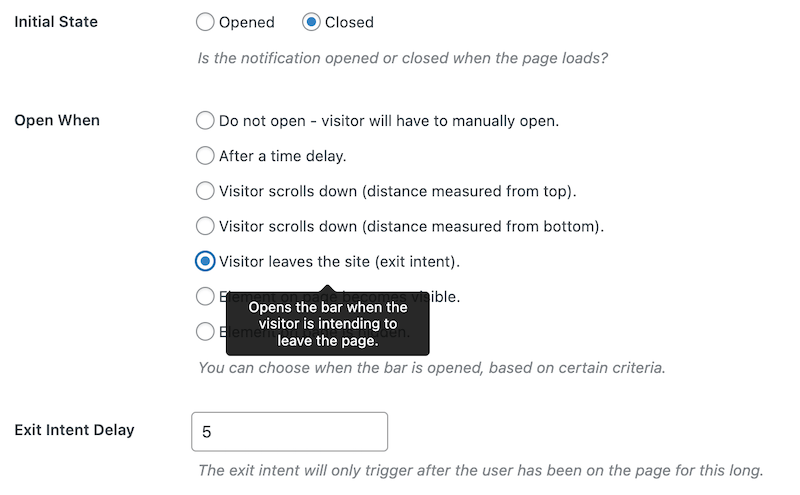Click the 'Open When' setting label

point(57,120)
